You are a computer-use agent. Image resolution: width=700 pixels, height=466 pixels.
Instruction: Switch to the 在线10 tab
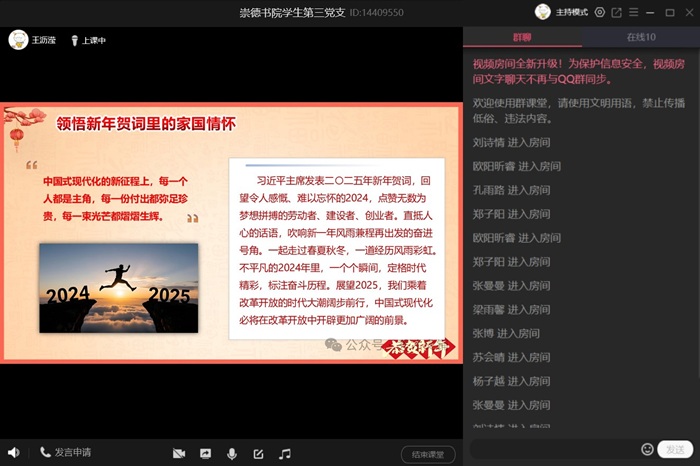click(x=641, y=37)
